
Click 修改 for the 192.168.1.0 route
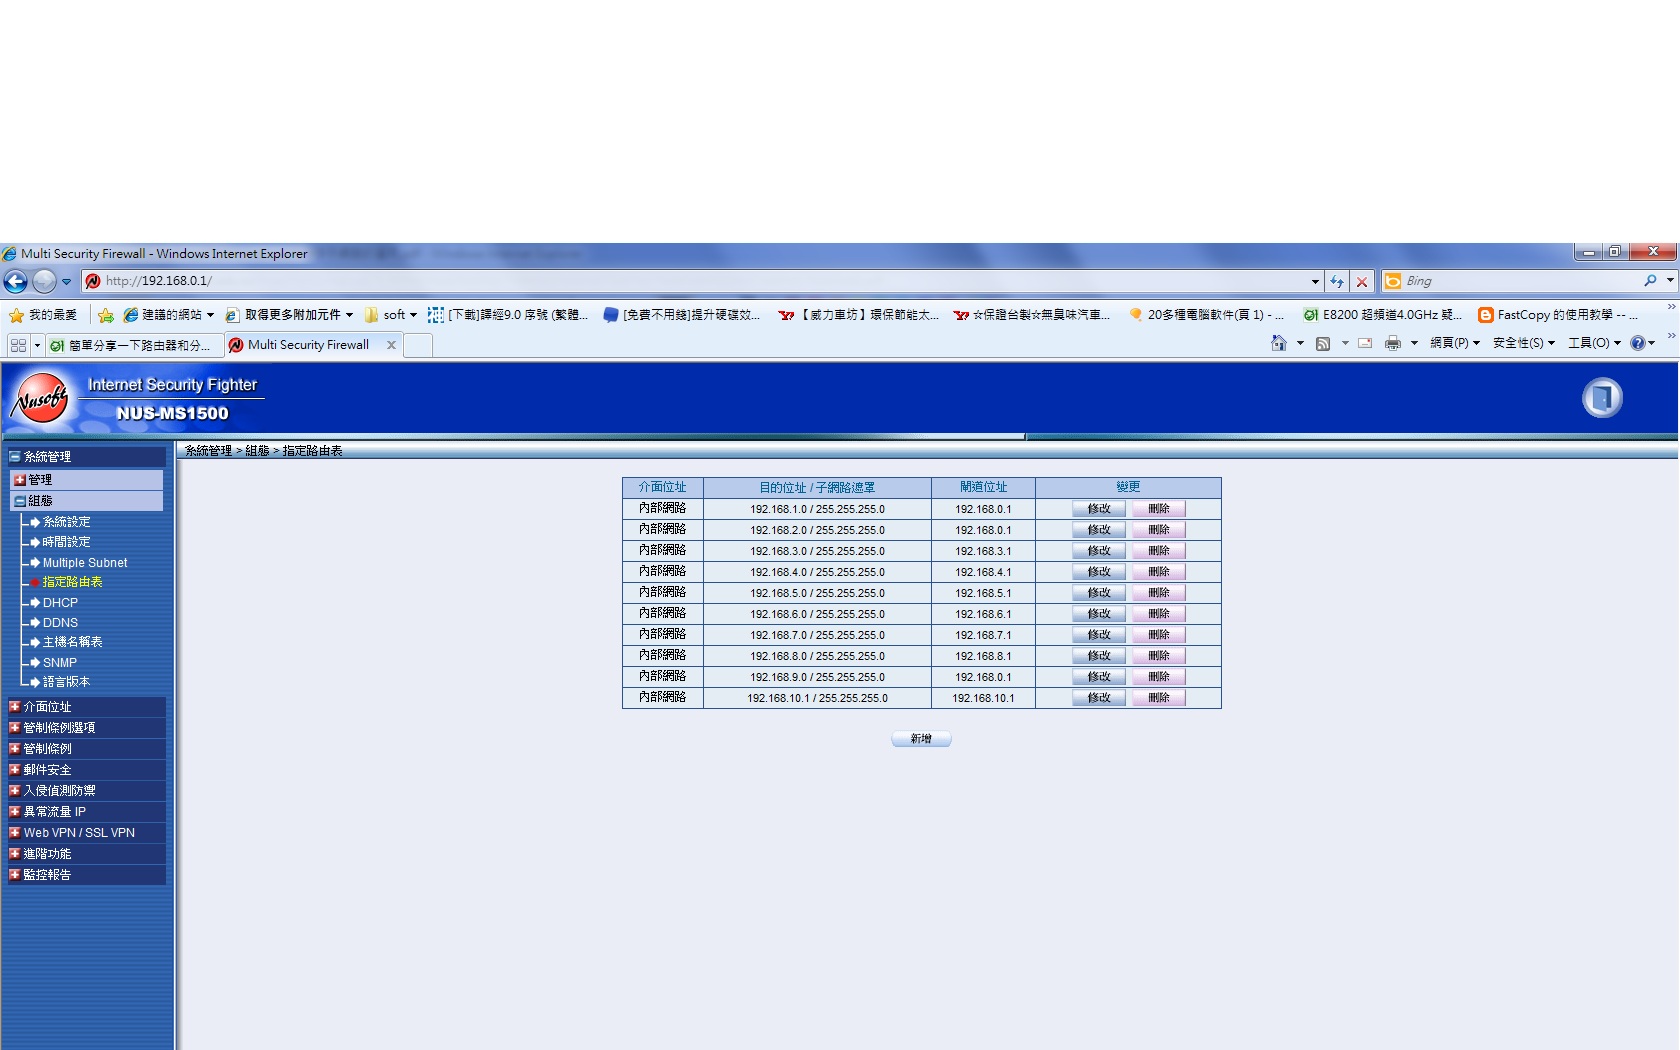click(x=1099, y=509)
